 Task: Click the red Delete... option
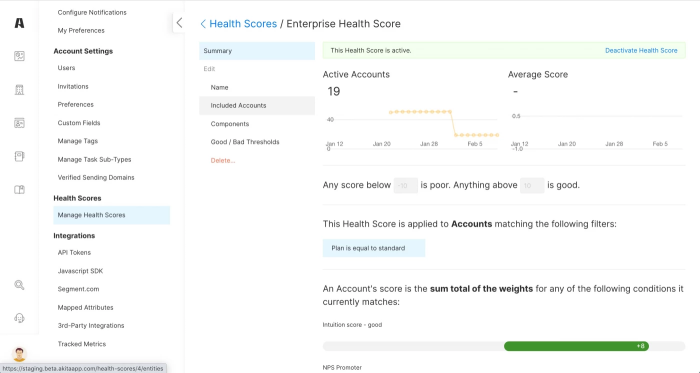tap(223, 161)
